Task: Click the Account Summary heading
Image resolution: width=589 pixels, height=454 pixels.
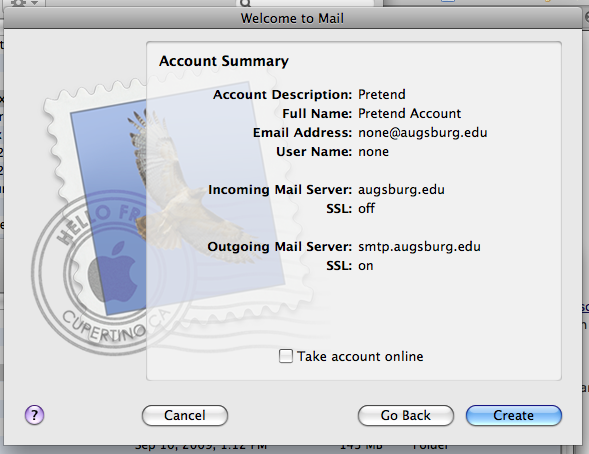Action: (224, 61)
